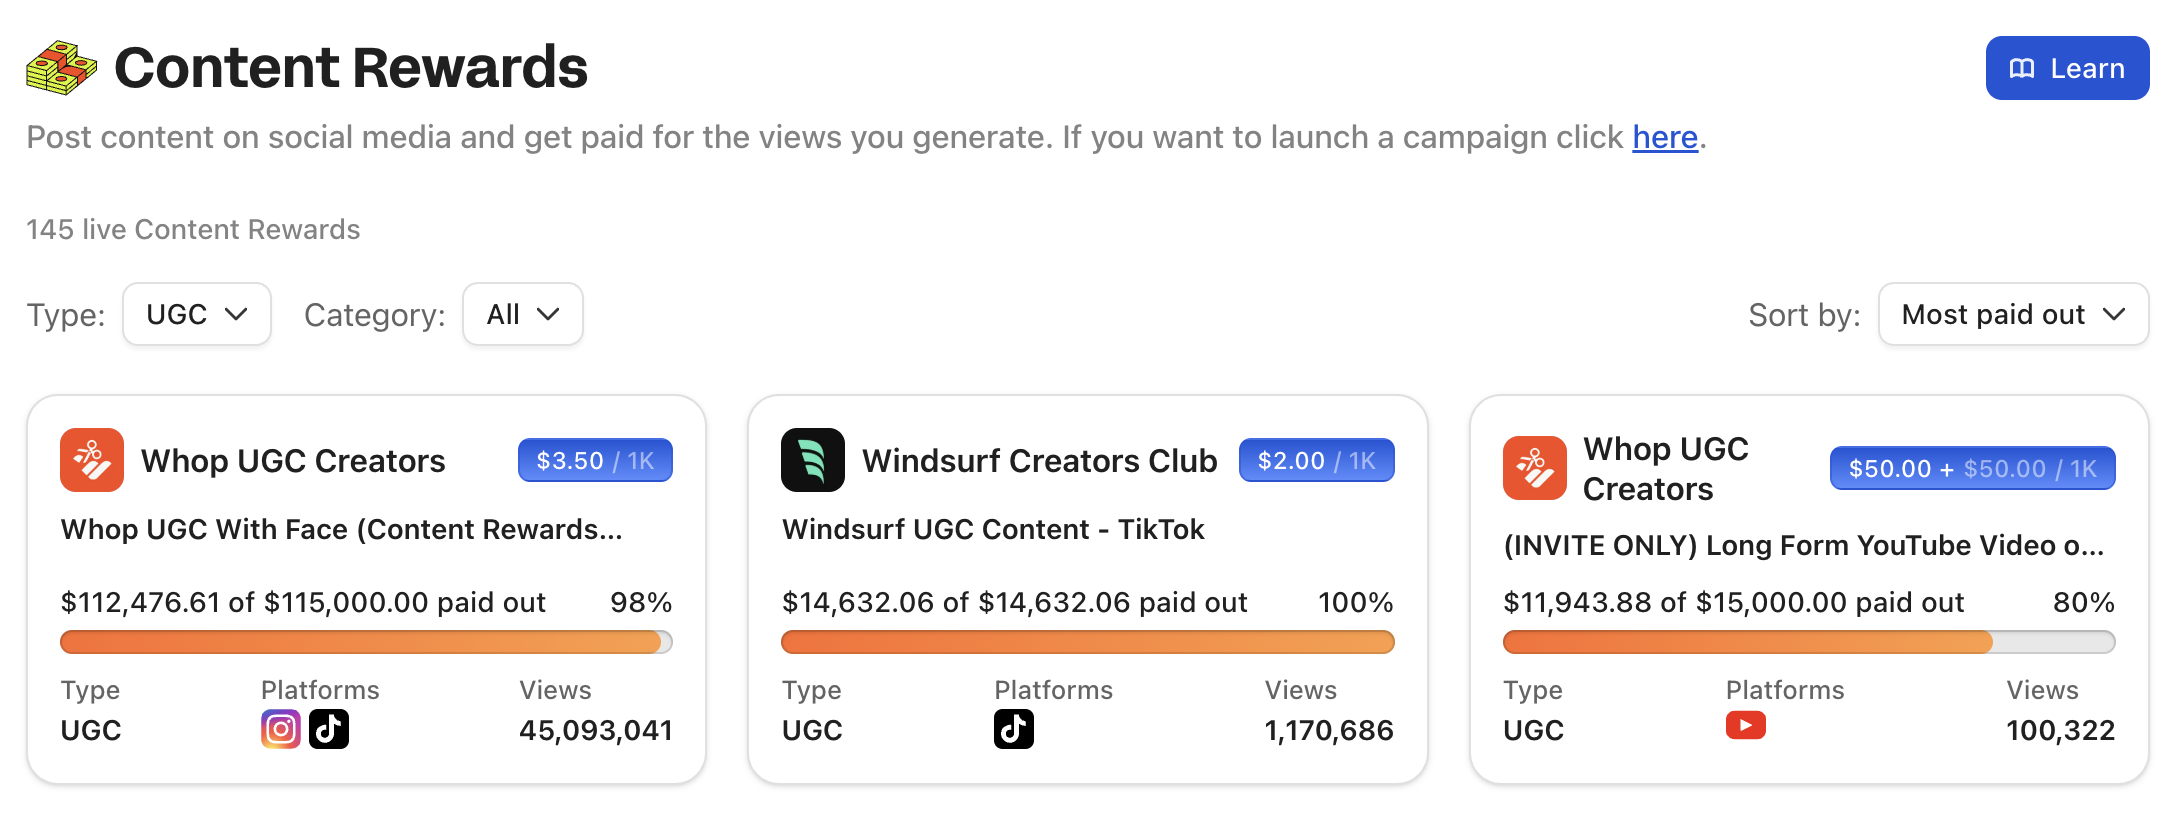Open the Most paid out sort dropdown
Screen dimensions: 2182x816
pyautogui.click(x=2012, y=314)
